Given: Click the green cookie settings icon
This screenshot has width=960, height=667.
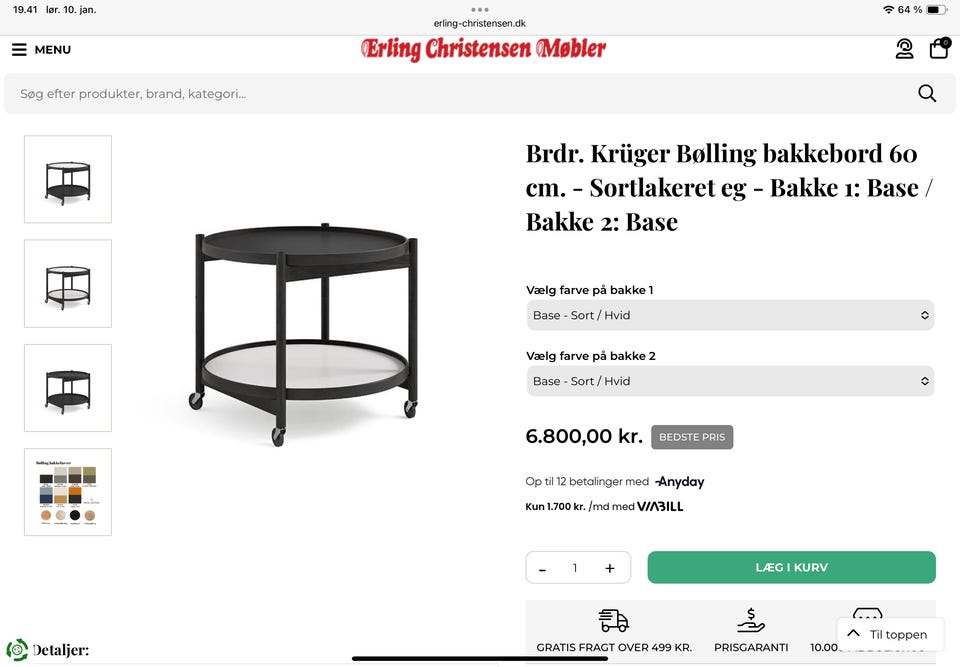Looking at the screenshot, I should coord(17,650).
